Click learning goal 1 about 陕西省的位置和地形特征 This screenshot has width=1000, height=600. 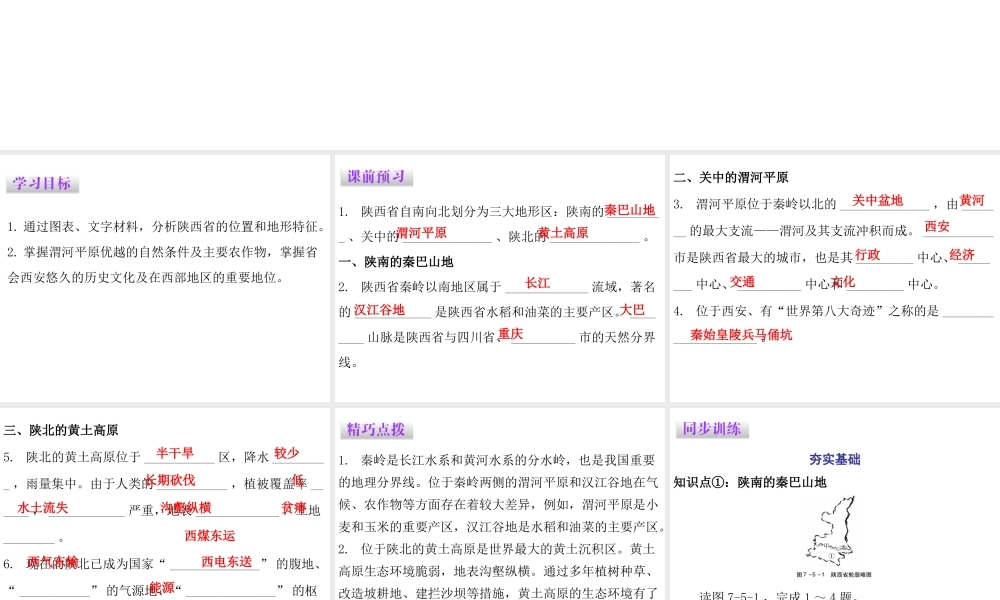(167, 226)
